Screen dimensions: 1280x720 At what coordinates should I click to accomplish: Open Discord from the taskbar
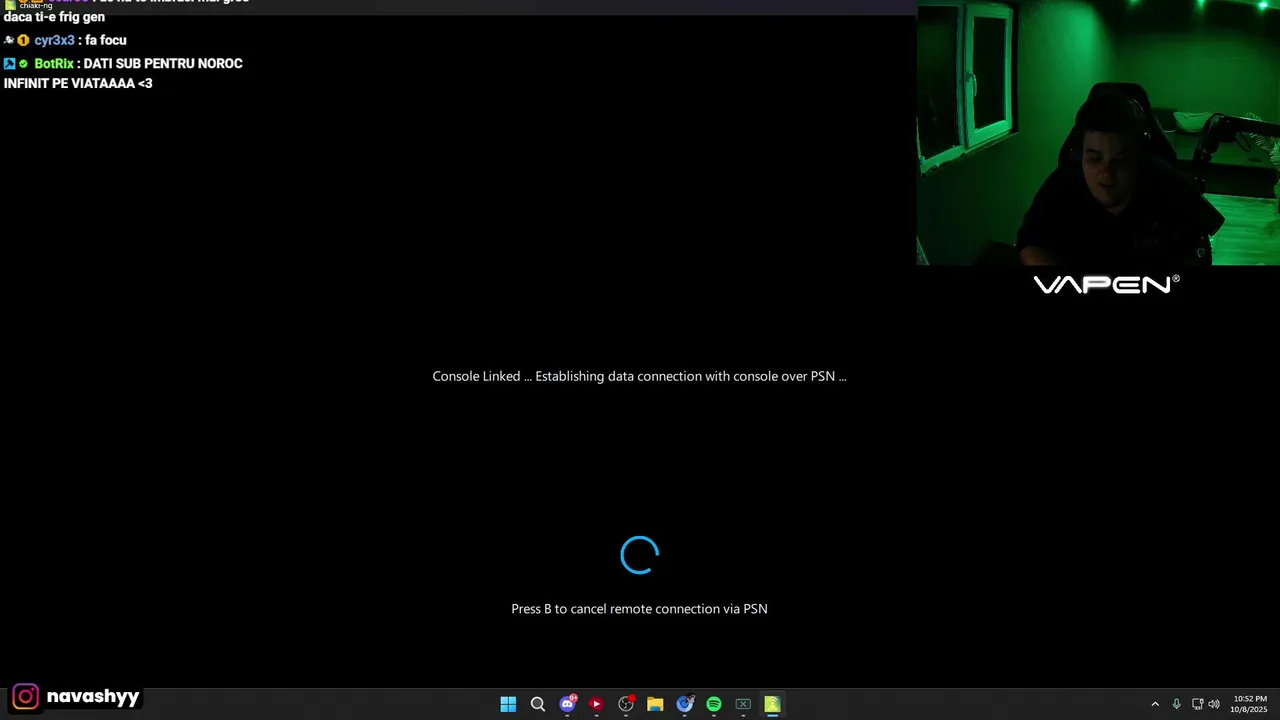[x=568, y=704]
